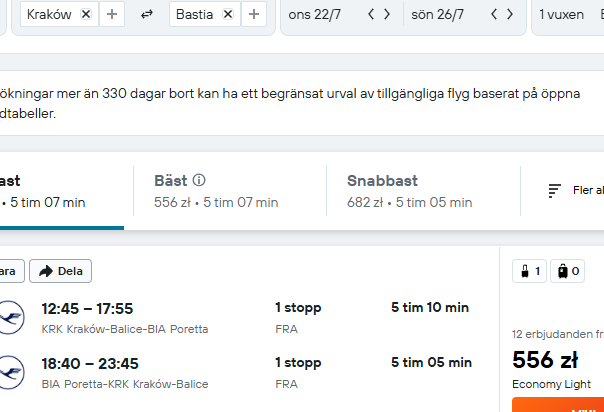
Task: Swap origin and destination airports
Action: (147, 14)
